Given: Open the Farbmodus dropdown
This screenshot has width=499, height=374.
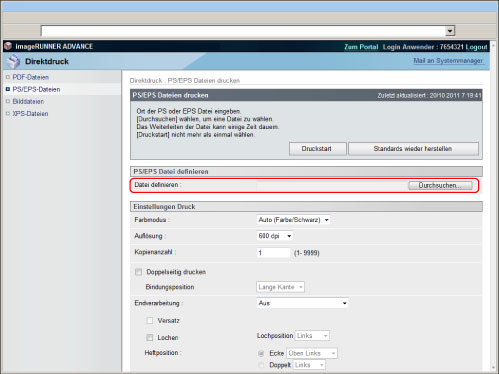Looking at the screenshot, I should coord(293,220).
